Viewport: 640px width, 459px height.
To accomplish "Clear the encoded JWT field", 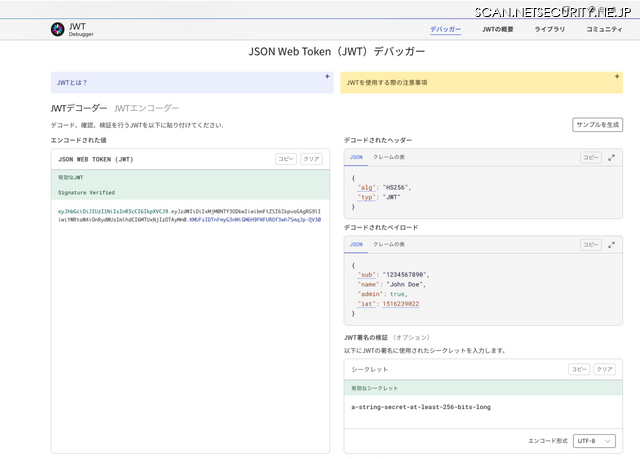I will [312, 159].
